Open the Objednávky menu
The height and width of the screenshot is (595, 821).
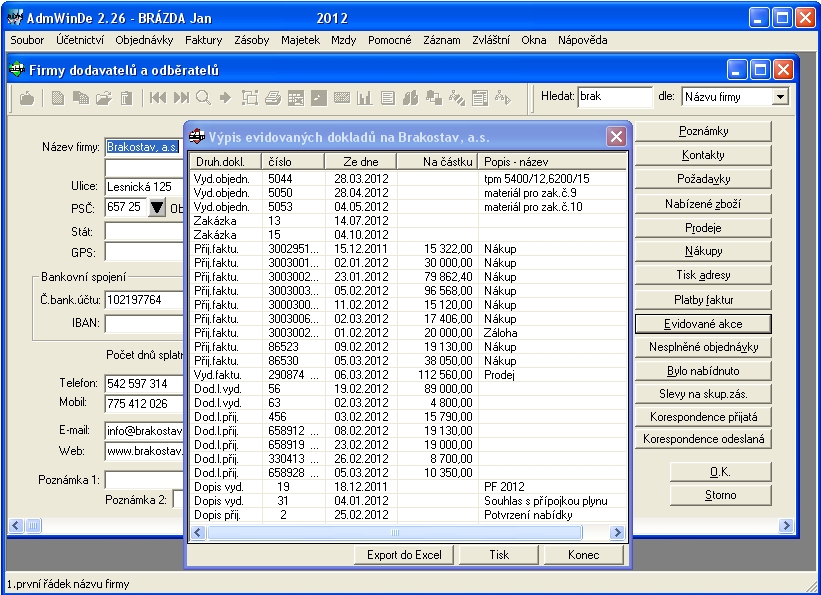click(x=144, y=40)
